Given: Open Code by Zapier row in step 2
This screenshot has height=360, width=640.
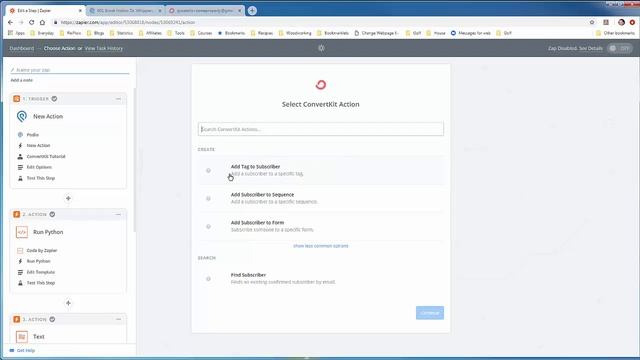Looking at the screenshot, I should click(42, 251).
